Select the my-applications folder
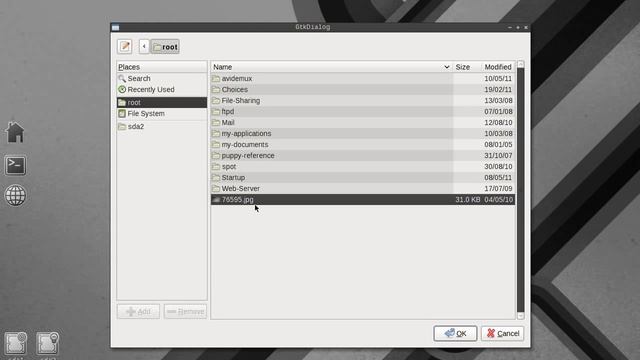The width and height of the screenshot is (640, 360). [362, 133]
